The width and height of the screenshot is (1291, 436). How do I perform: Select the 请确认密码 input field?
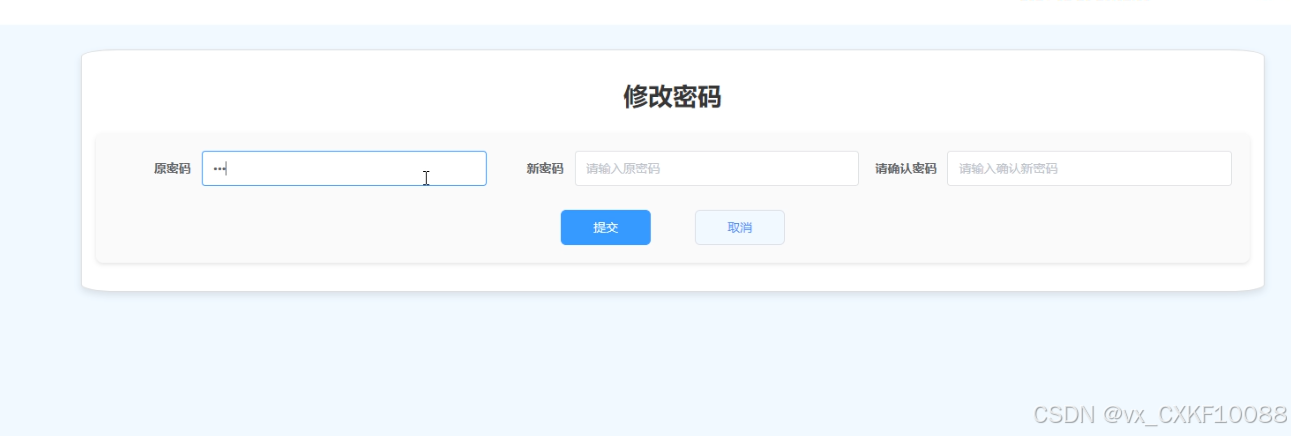[x=1089, y=168]
